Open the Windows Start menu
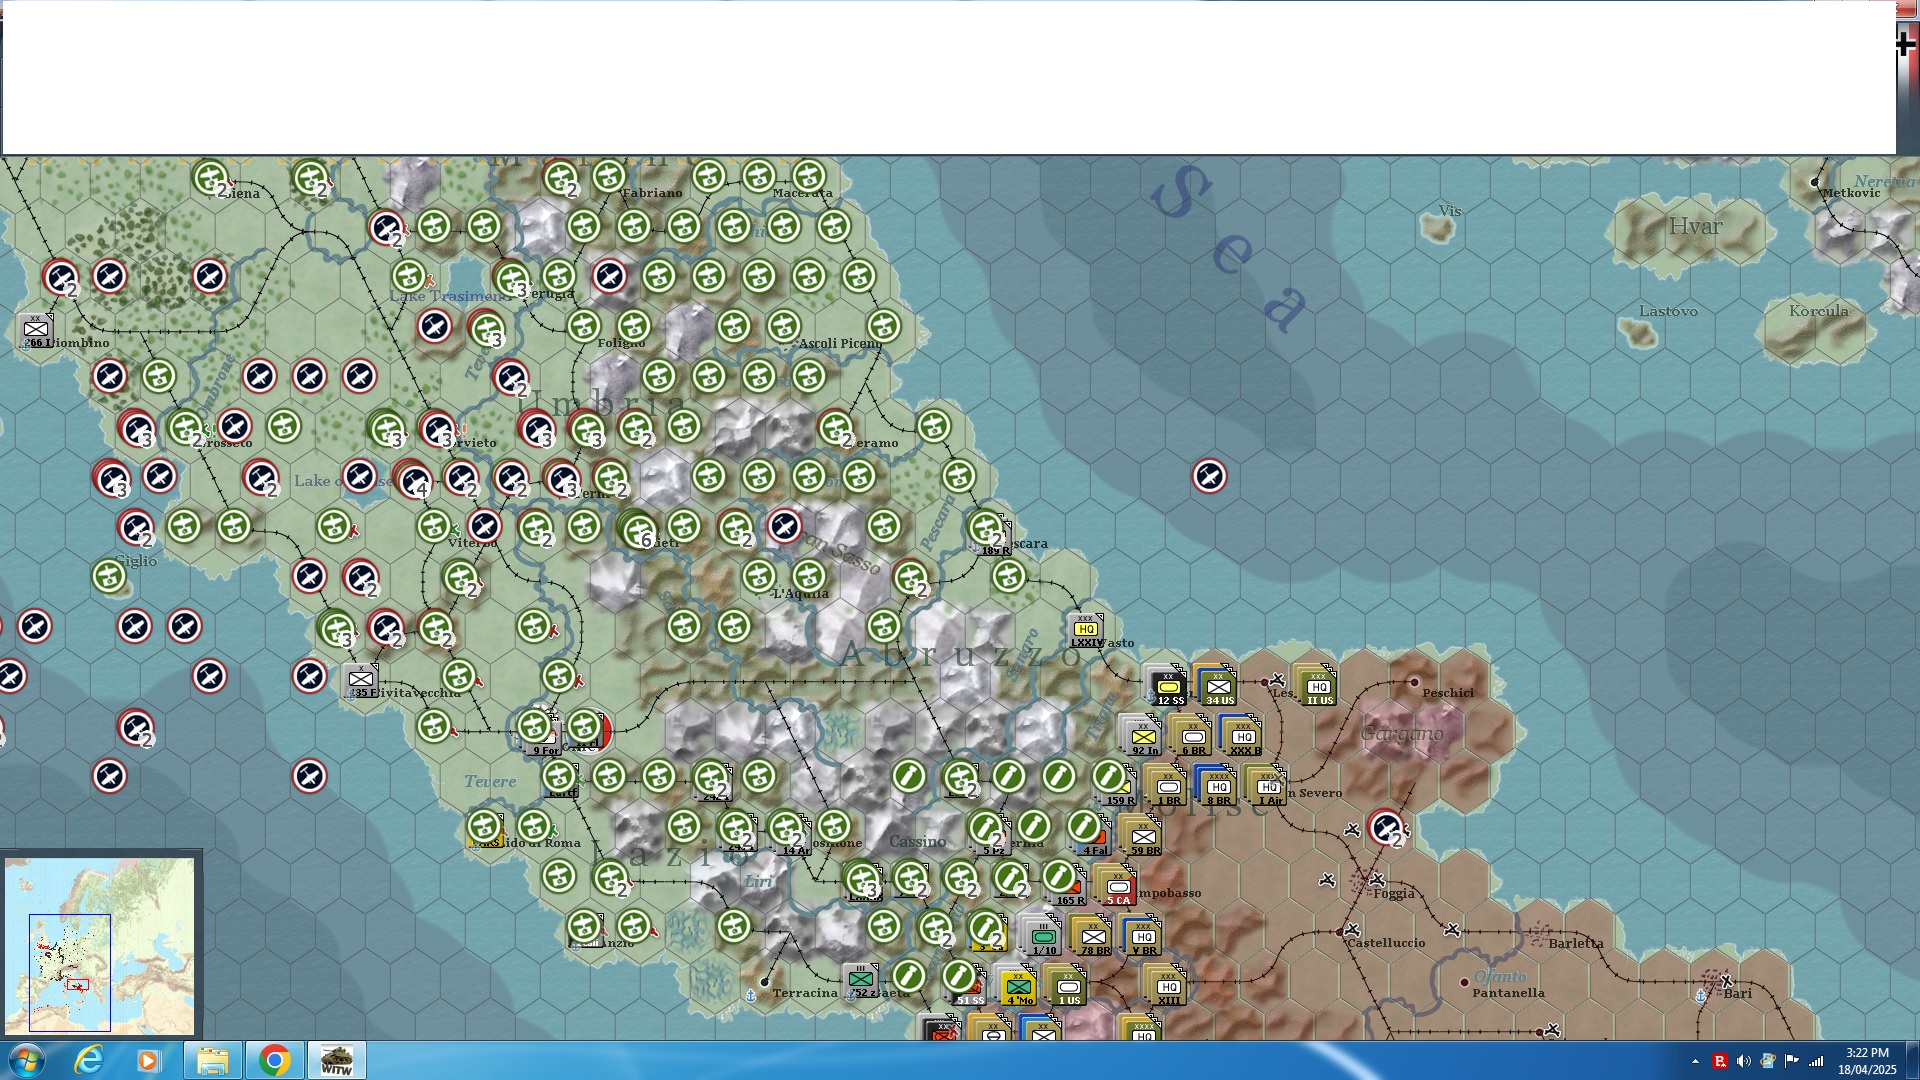 tap(25, 1060)
